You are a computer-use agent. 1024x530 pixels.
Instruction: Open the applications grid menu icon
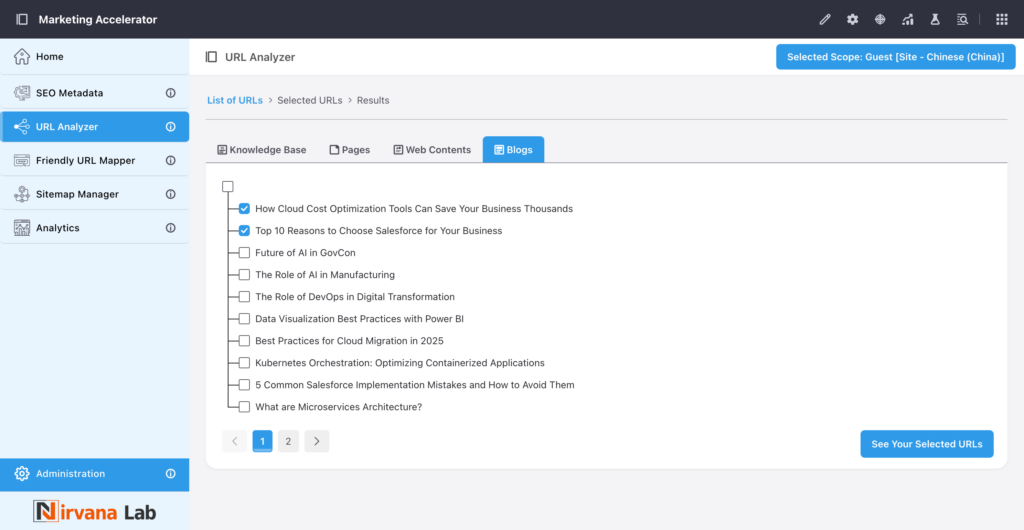[x=1001, y=19]
